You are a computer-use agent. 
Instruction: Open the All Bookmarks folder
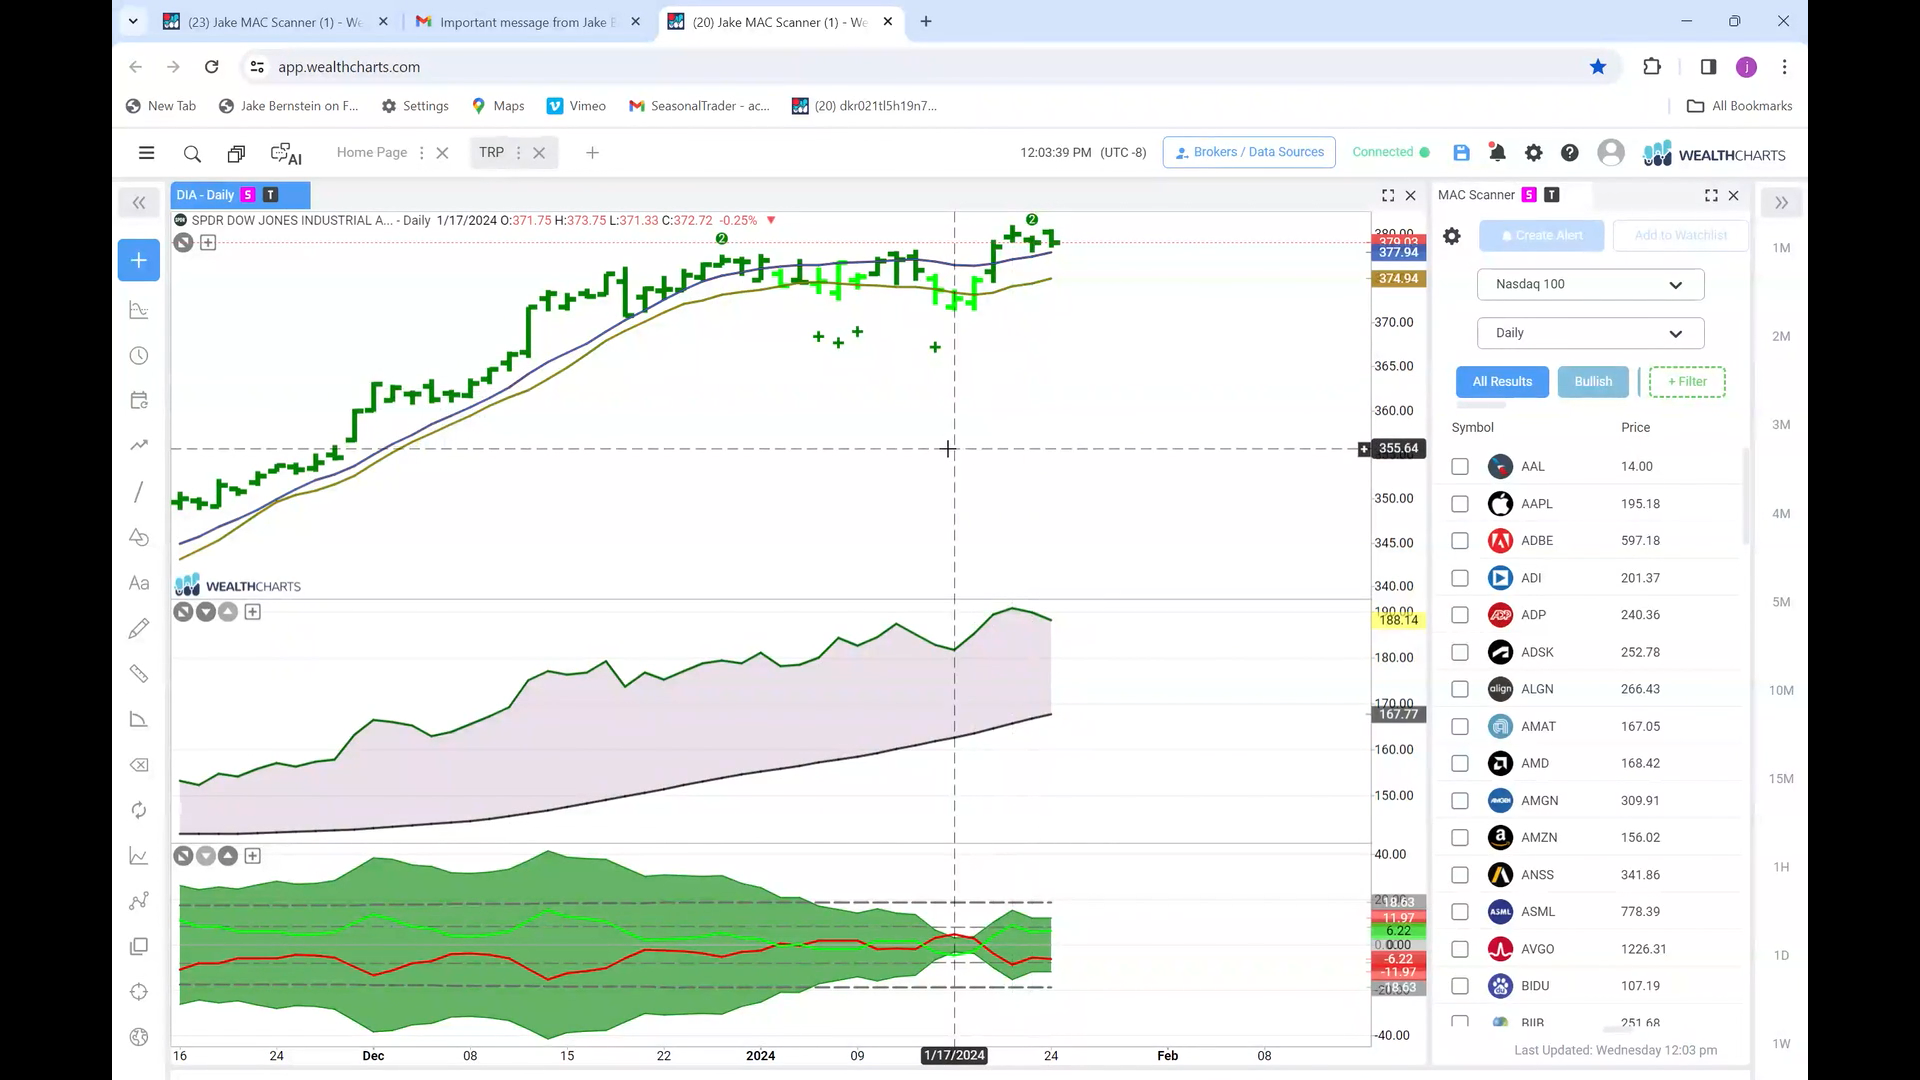click(1739, 106)
